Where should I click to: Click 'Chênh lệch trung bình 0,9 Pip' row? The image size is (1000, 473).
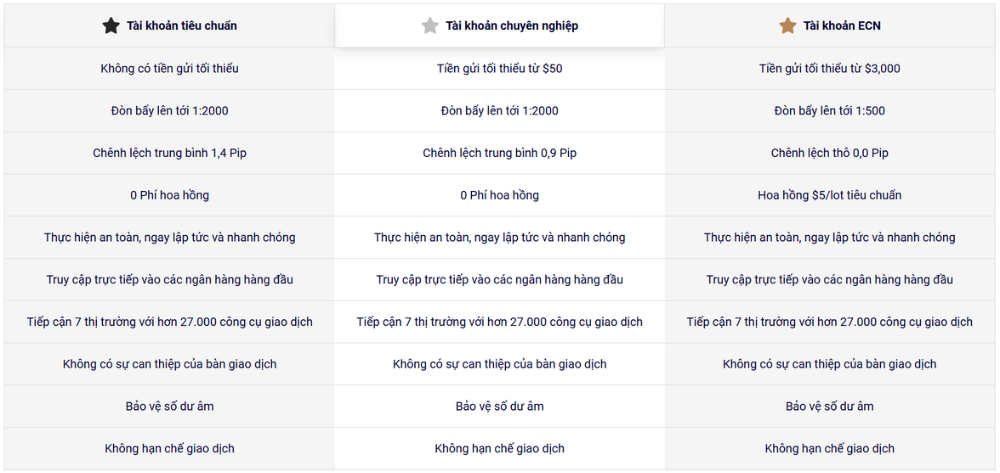(x=500, y=153)
